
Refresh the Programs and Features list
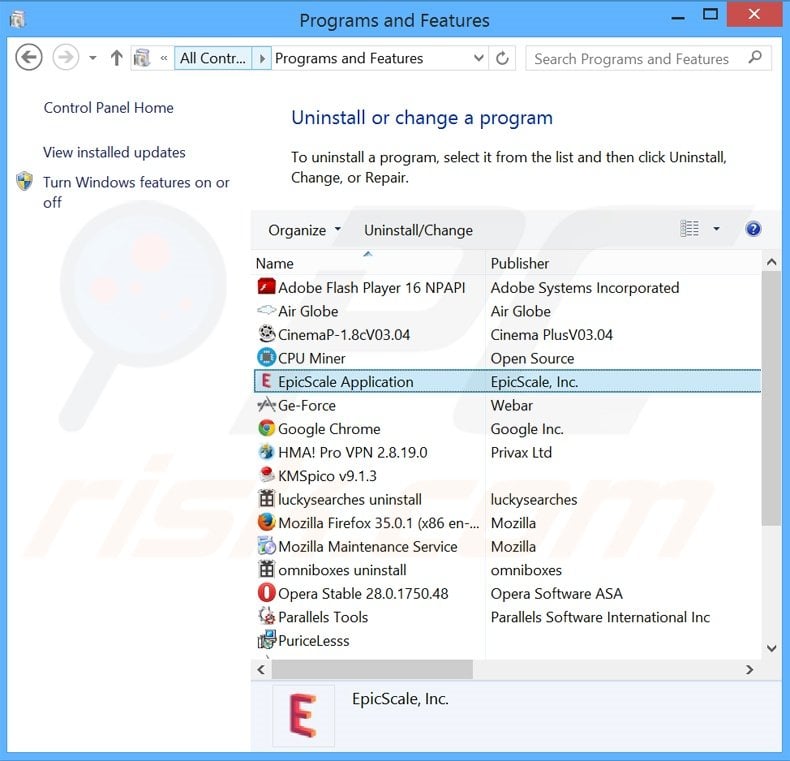(x=502, y=58)
